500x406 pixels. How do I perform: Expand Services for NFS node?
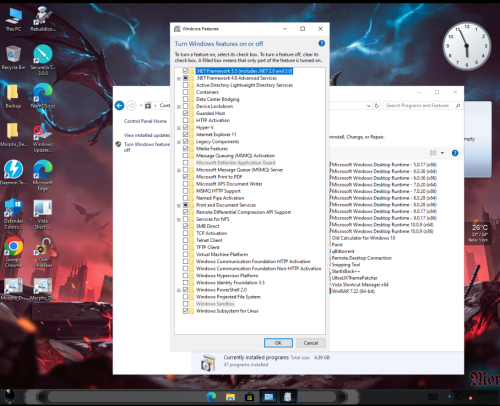click(179, 219)
